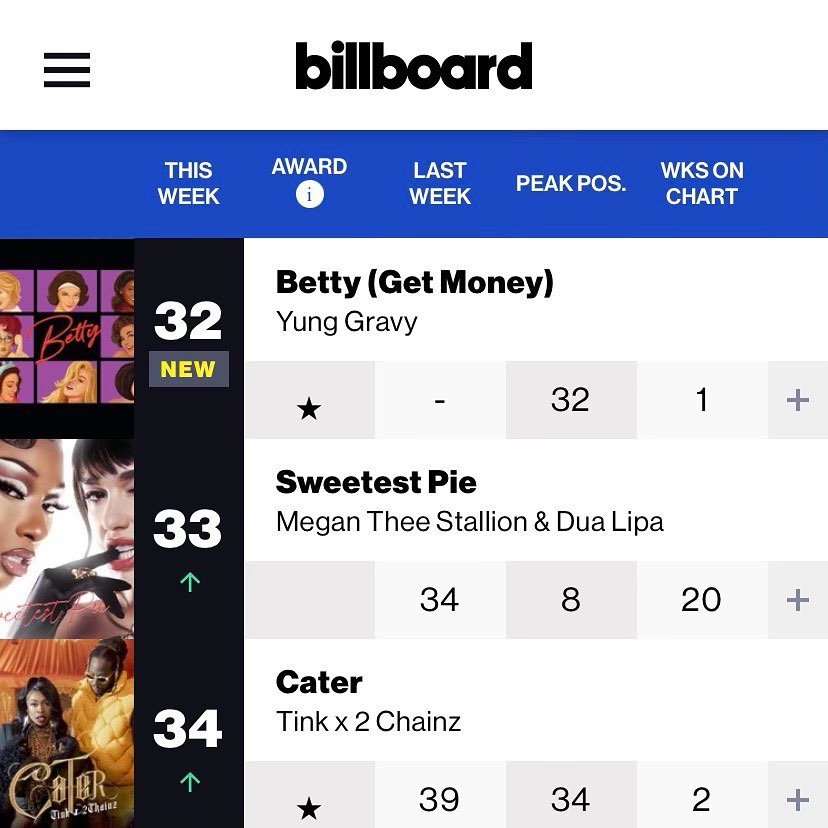Open artist Megan Thee Stallion & Dua Lipa
This screenshot has height=828, width=828.
(x=469, y=522)
